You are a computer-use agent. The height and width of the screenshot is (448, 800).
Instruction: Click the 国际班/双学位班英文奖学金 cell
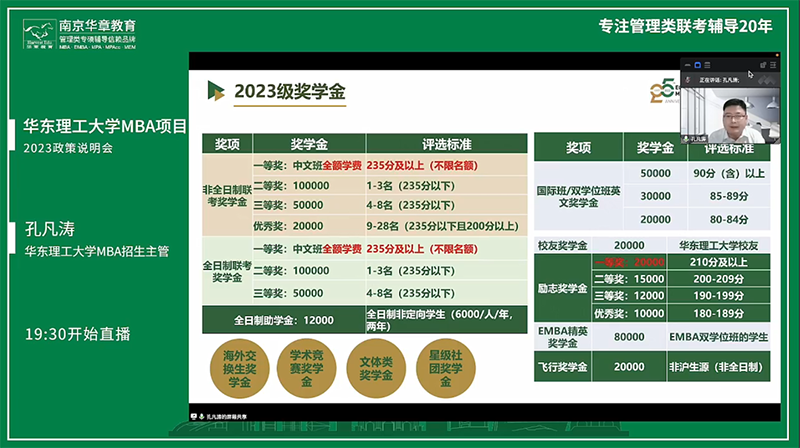[578, 196]
